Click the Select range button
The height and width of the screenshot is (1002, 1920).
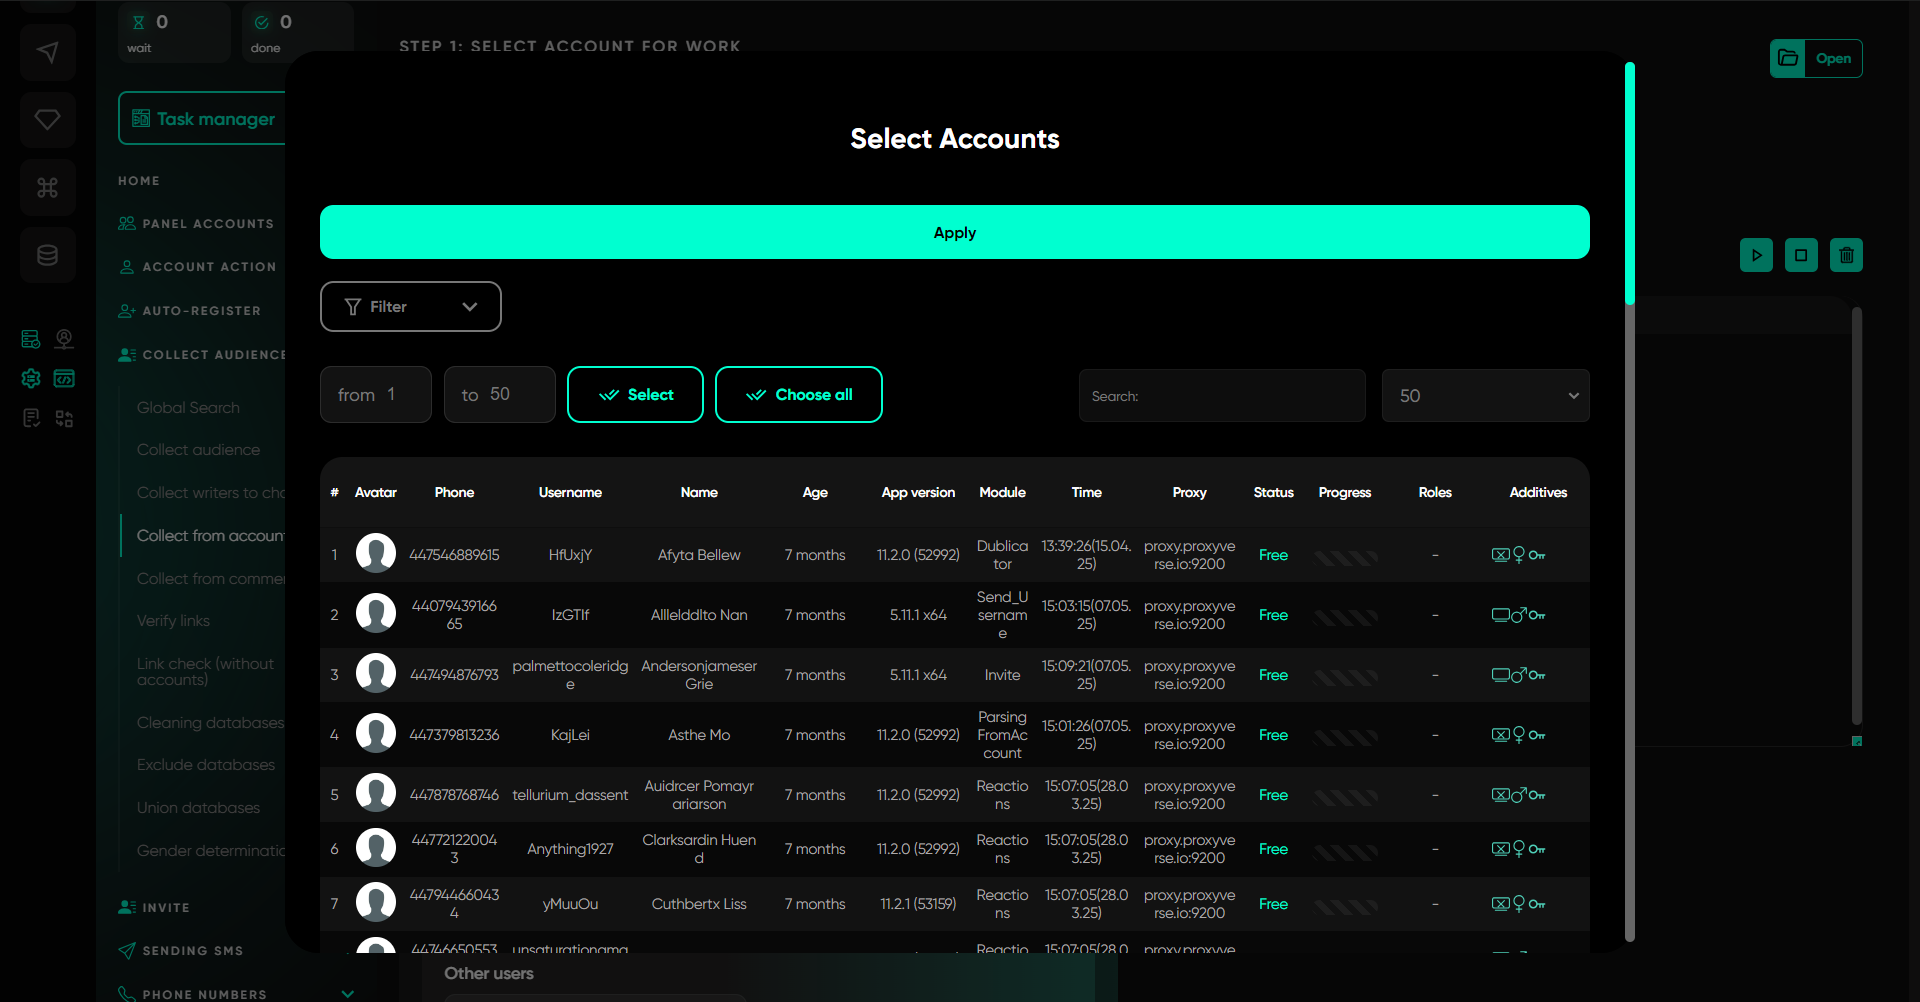(635, 395)
